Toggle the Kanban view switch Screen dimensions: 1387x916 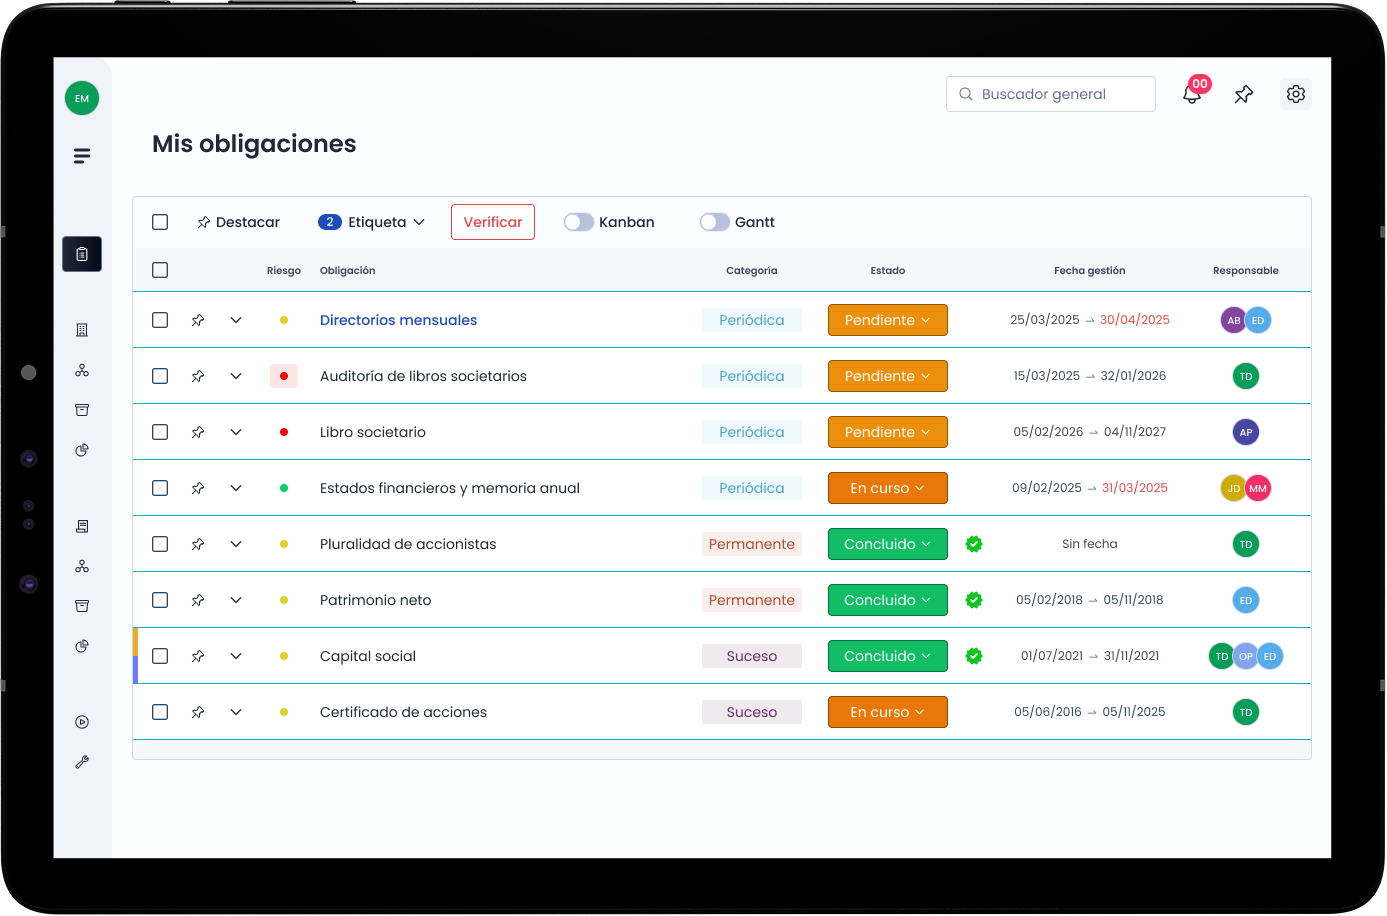click(578, 222)
